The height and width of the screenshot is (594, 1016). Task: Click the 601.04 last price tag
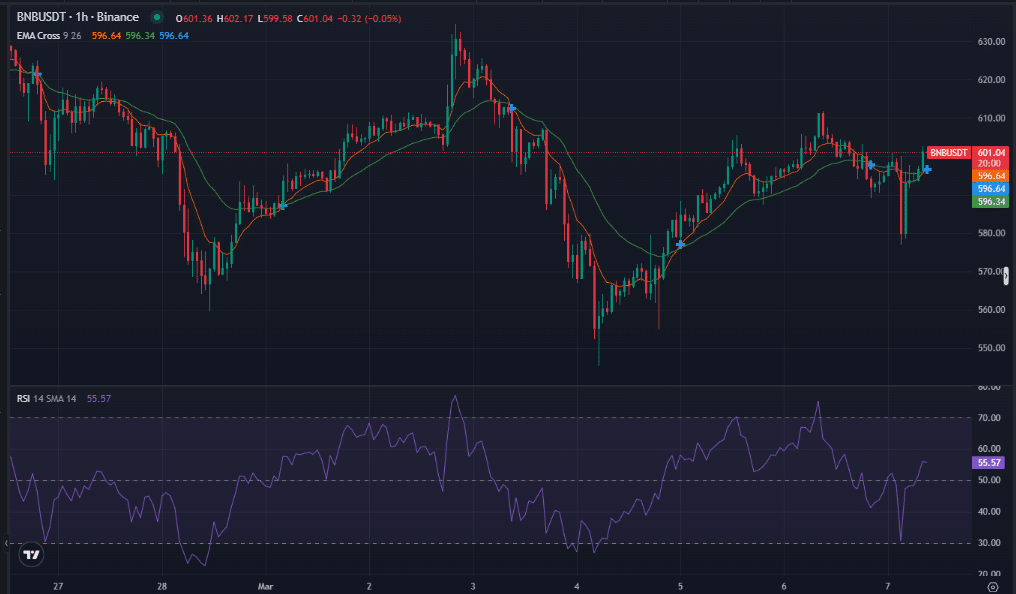pos(991,153)
